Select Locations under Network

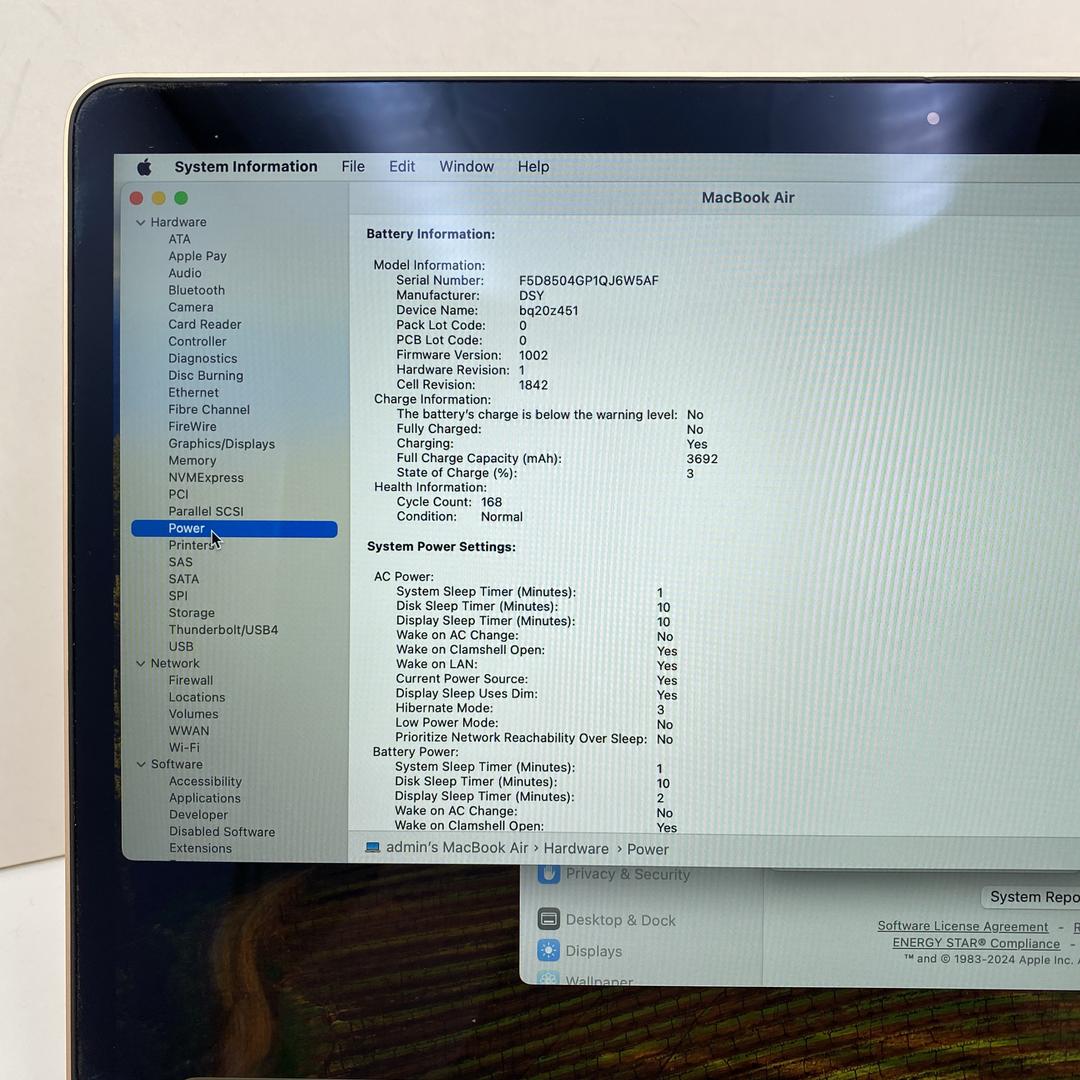click(x=197, y=698)
